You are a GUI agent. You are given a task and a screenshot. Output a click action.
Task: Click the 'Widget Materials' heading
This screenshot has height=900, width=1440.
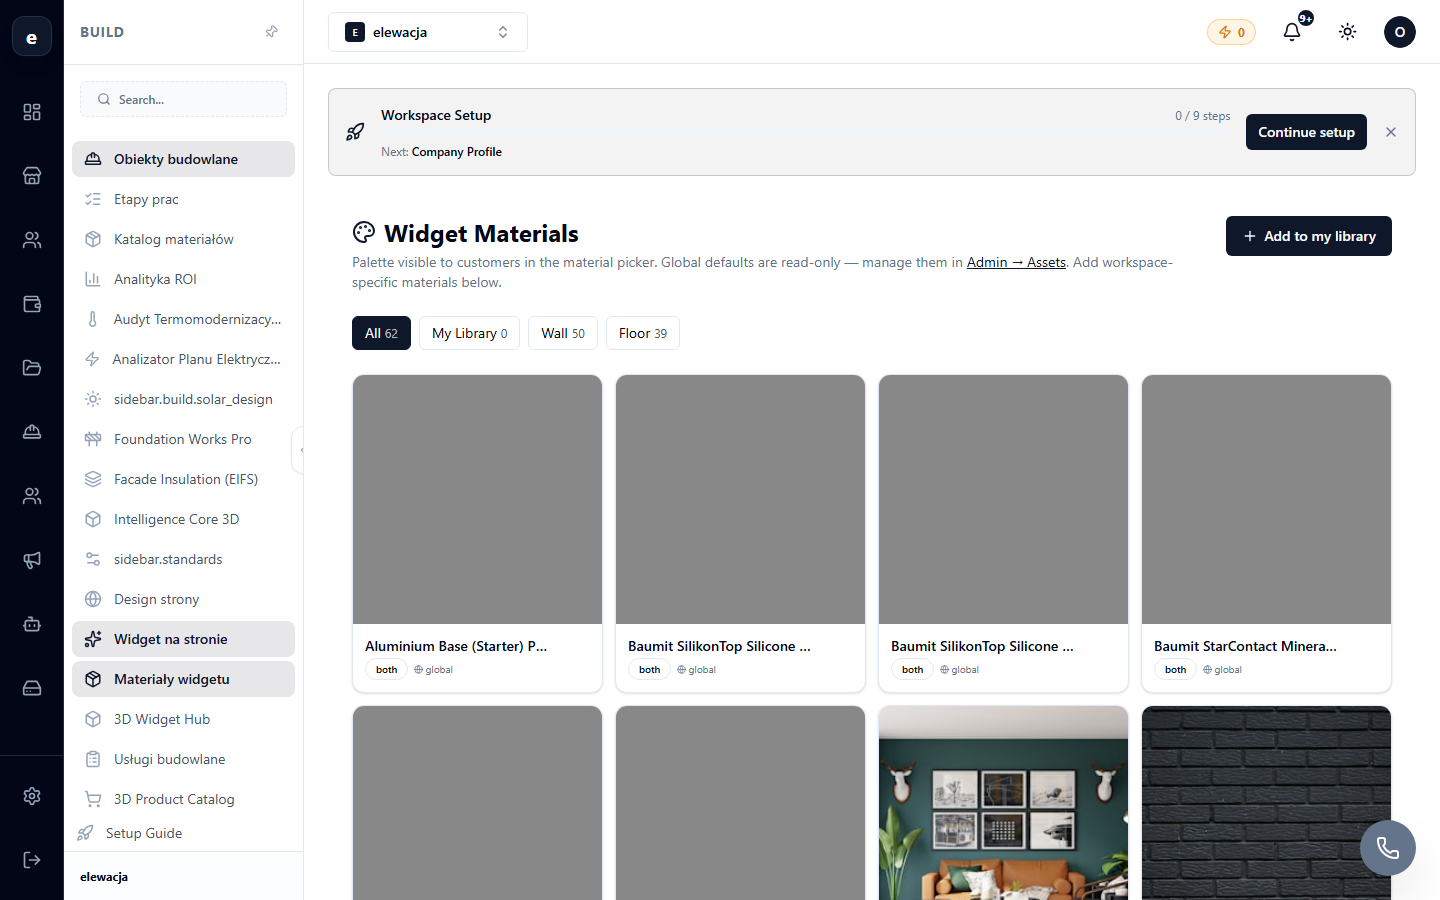(481, 233)
